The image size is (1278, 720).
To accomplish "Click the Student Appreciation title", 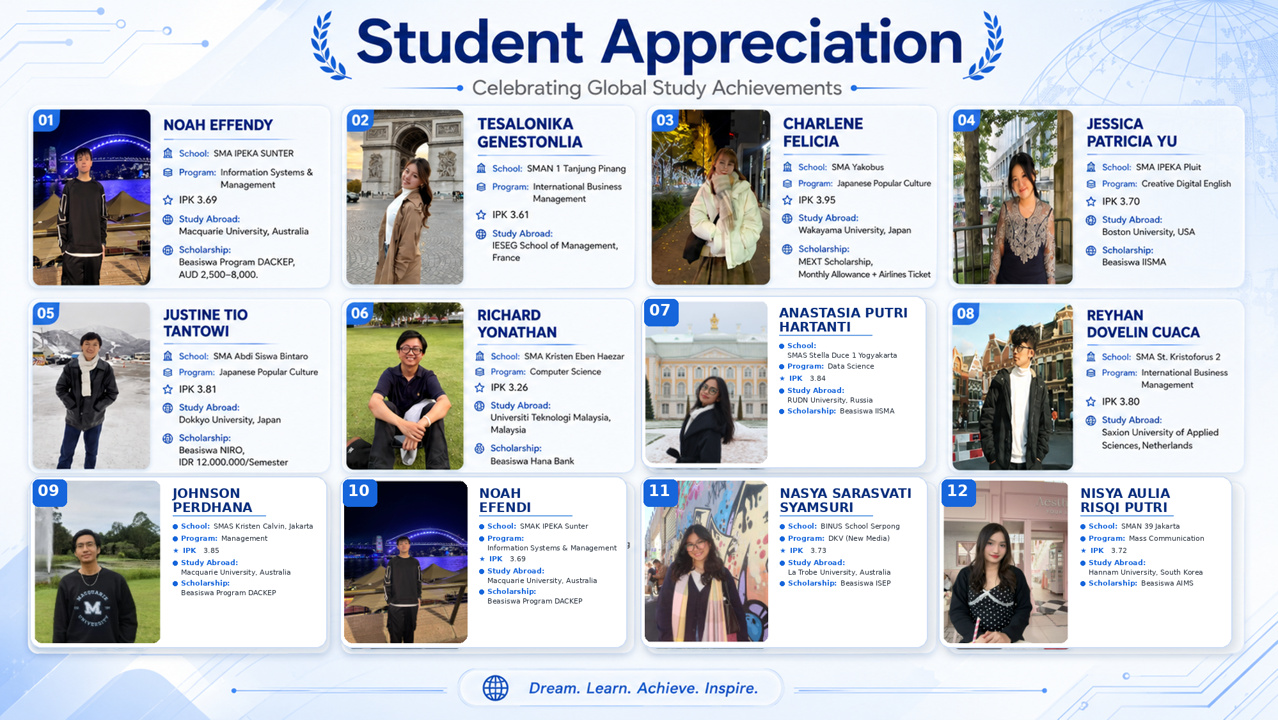I will 659,43.
